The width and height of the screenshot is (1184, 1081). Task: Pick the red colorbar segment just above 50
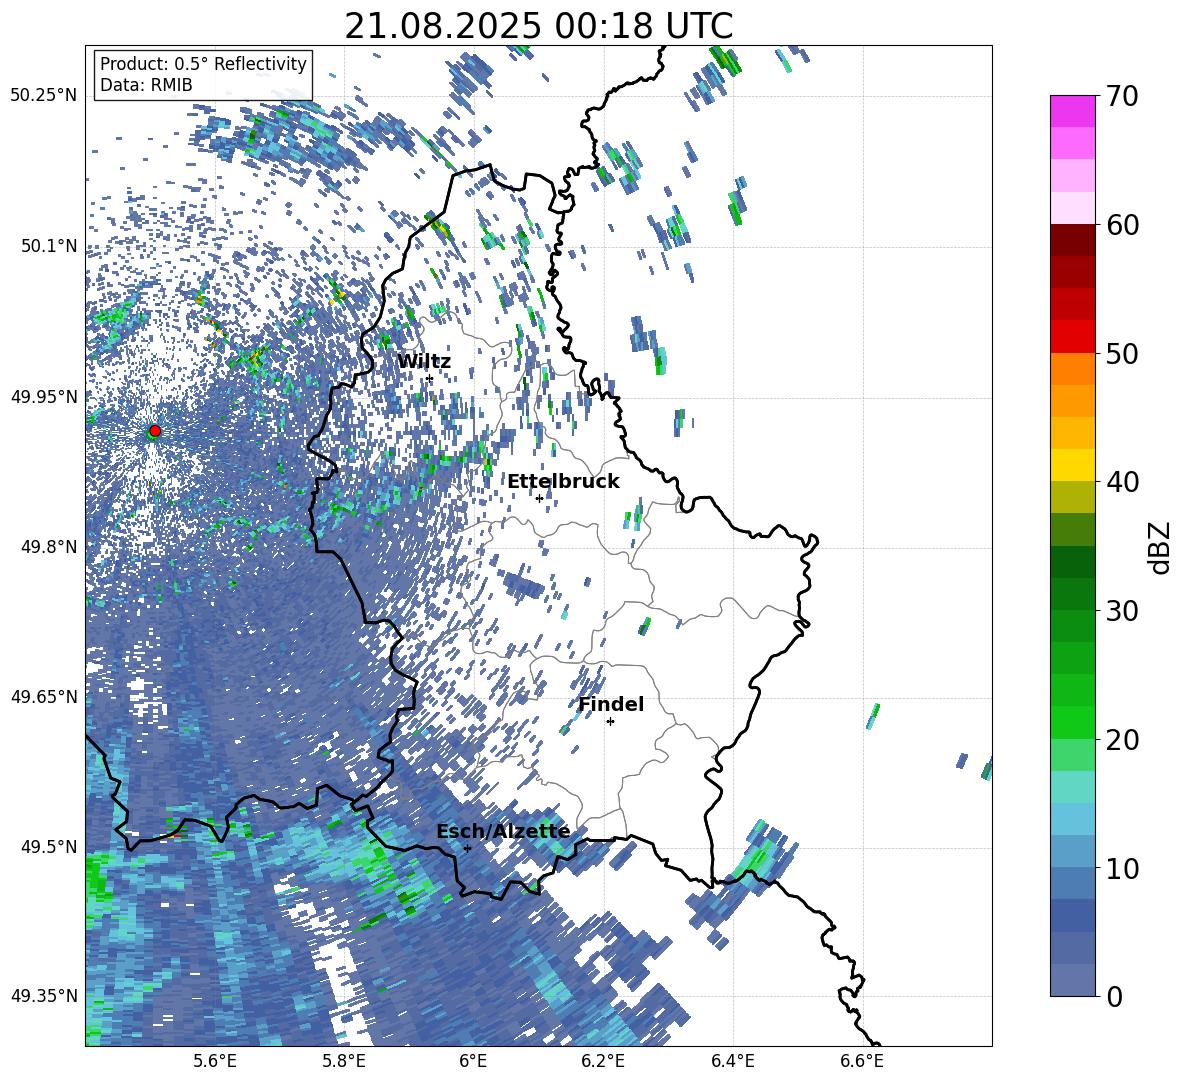(1072, 337)
